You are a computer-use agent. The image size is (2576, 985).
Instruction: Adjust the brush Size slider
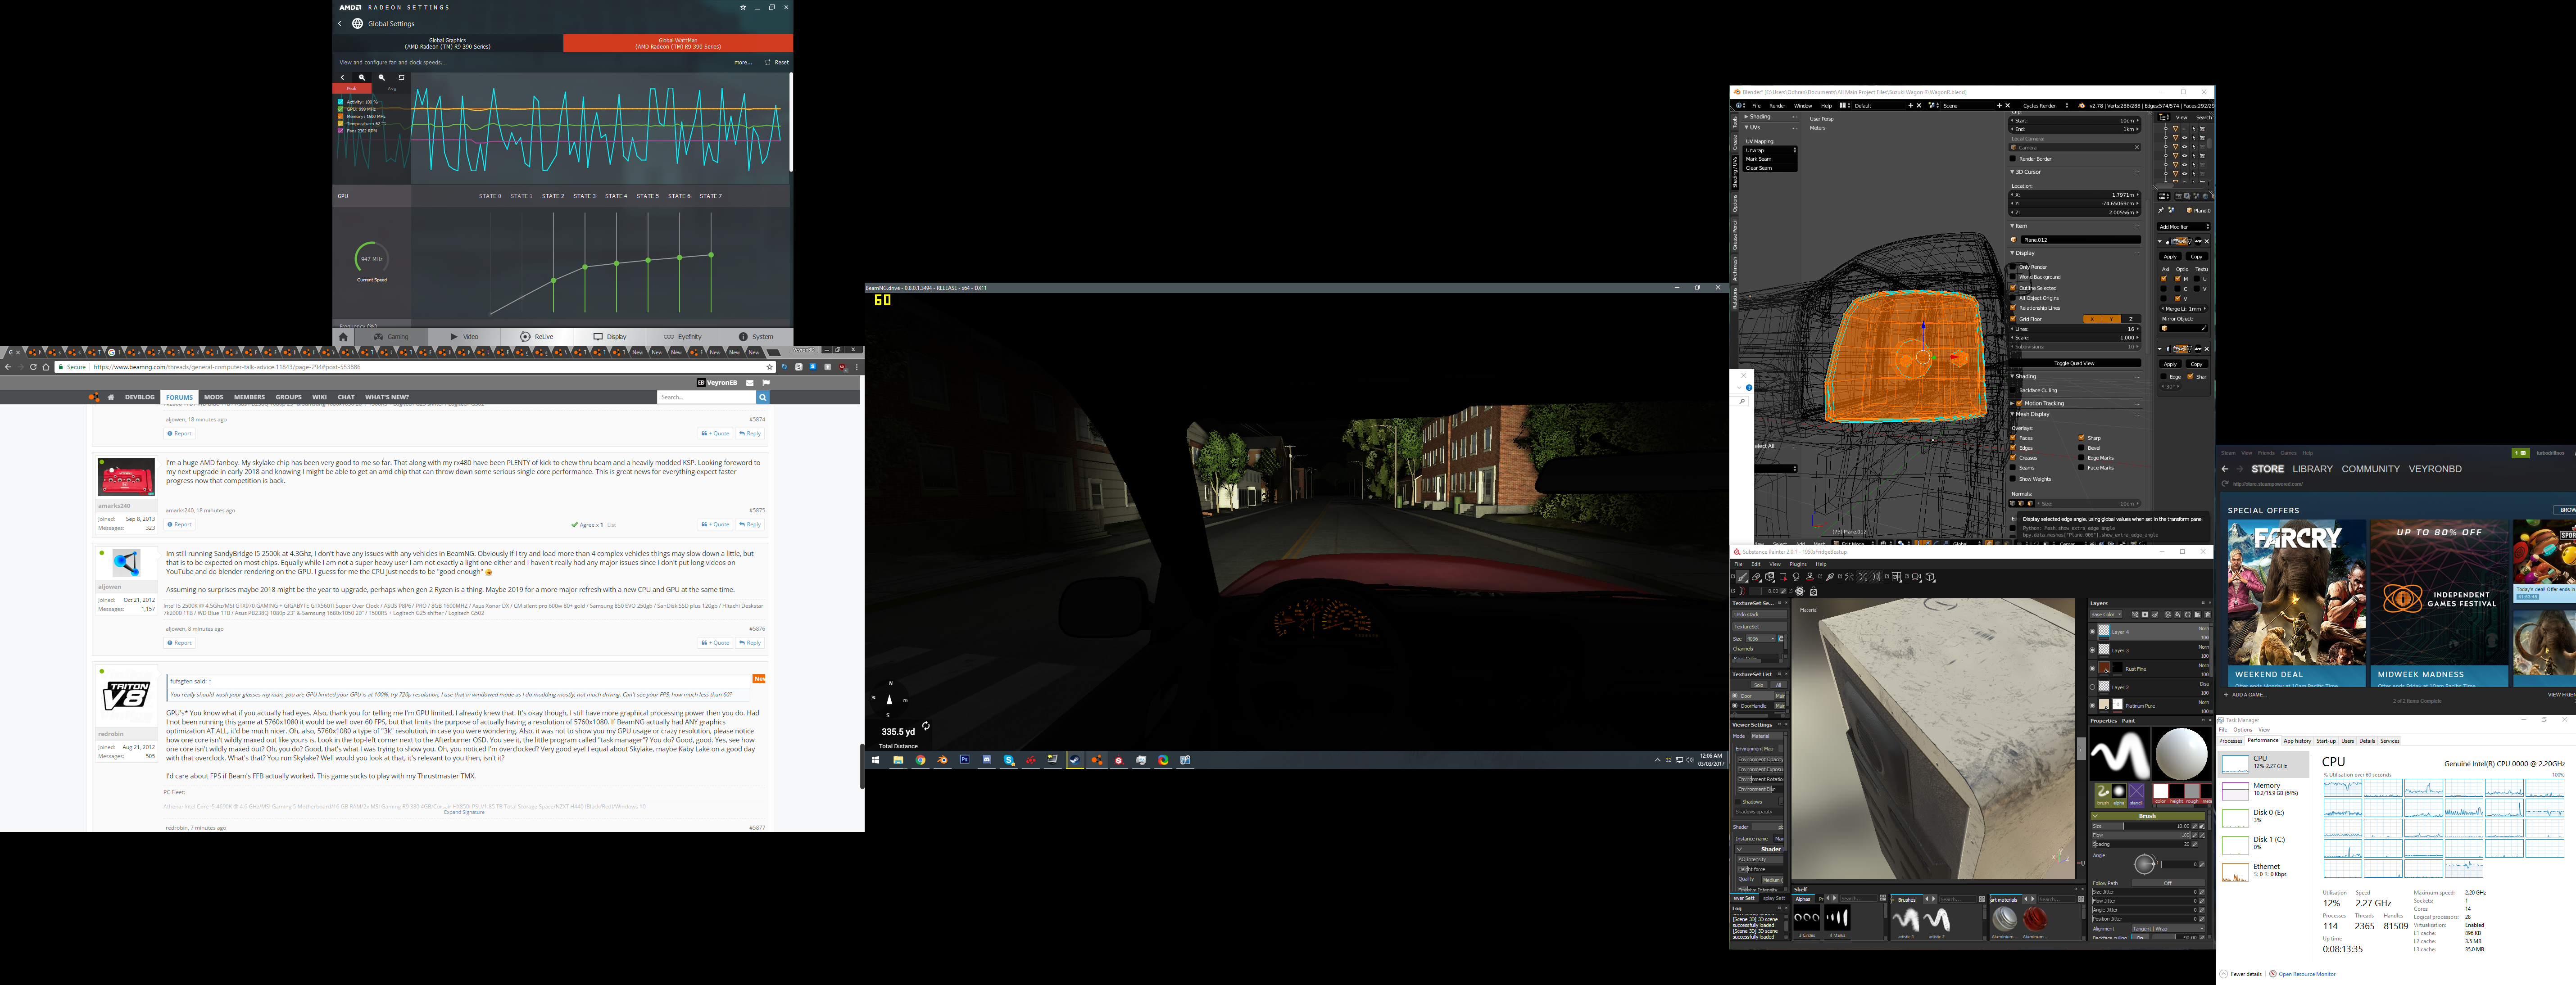(x=2141, y=826)
